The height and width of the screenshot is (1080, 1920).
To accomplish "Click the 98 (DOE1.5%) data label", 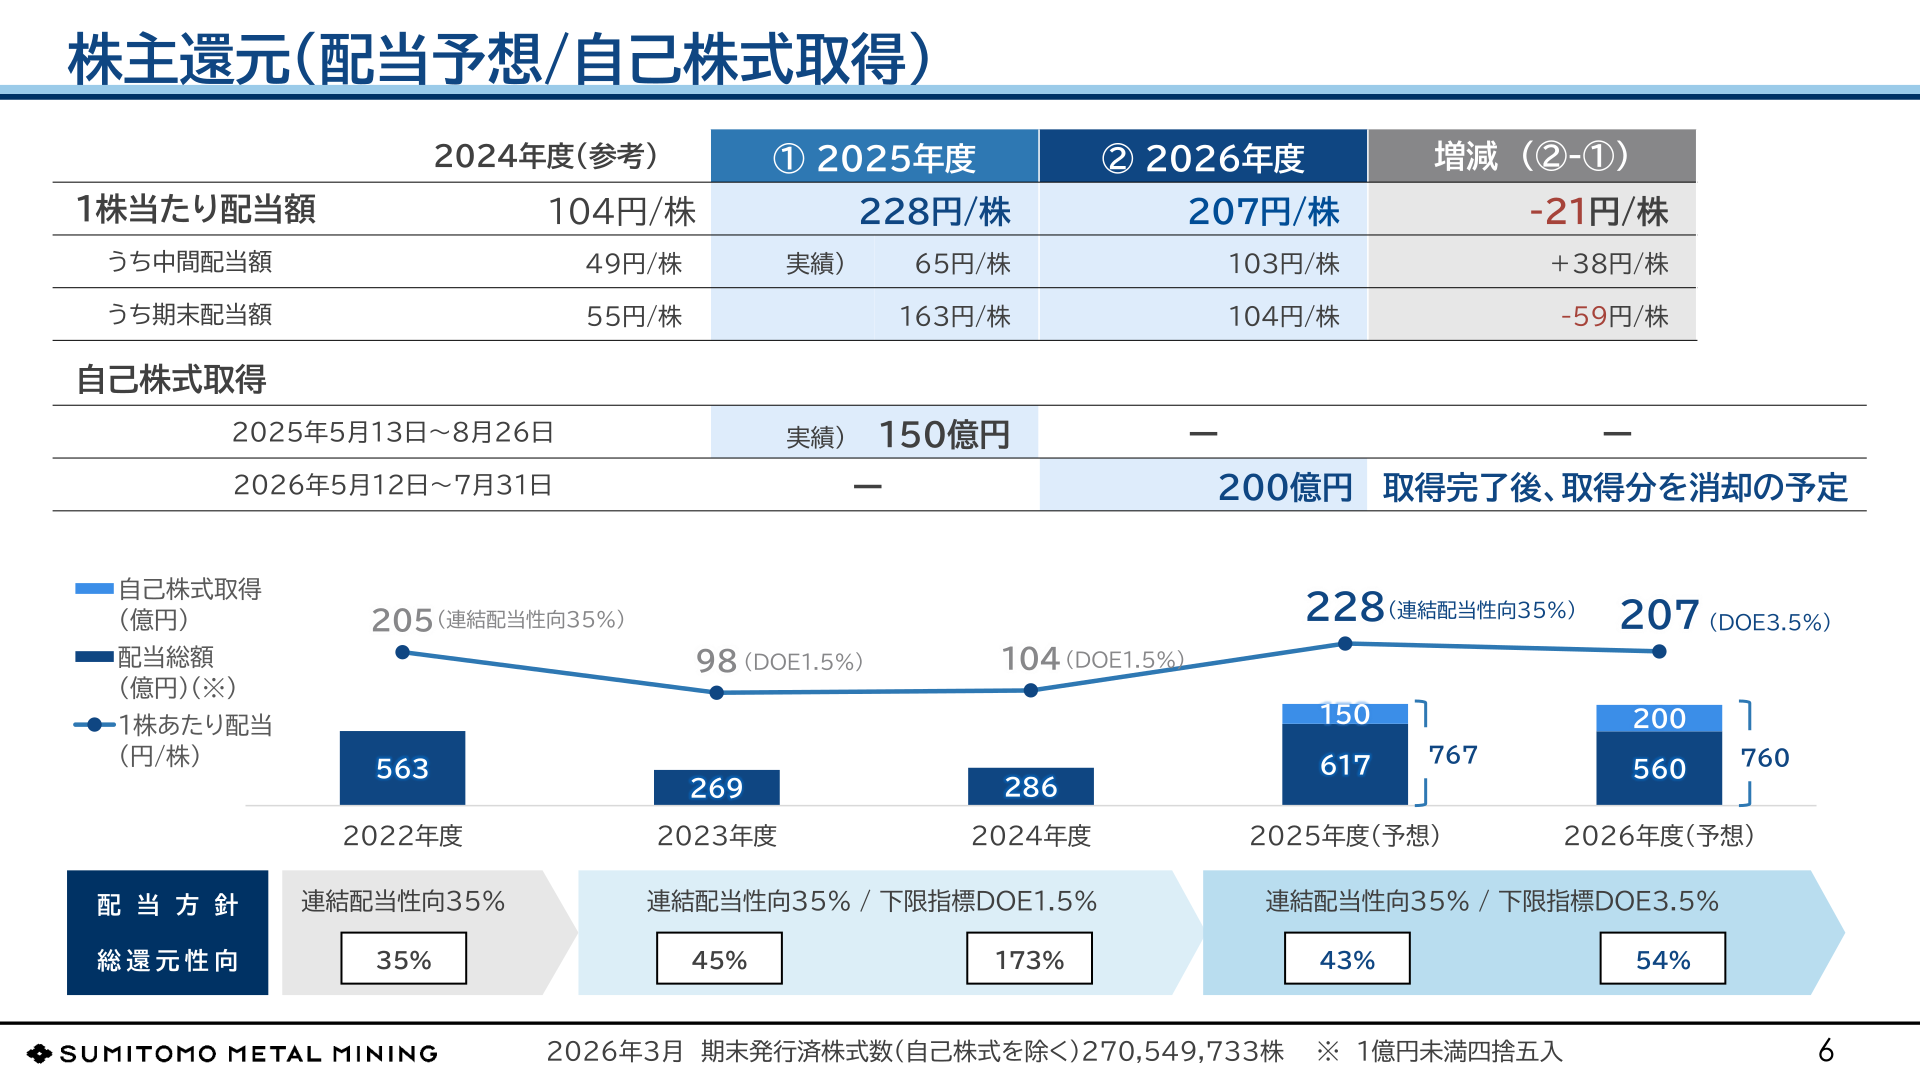I will [779, 661].
